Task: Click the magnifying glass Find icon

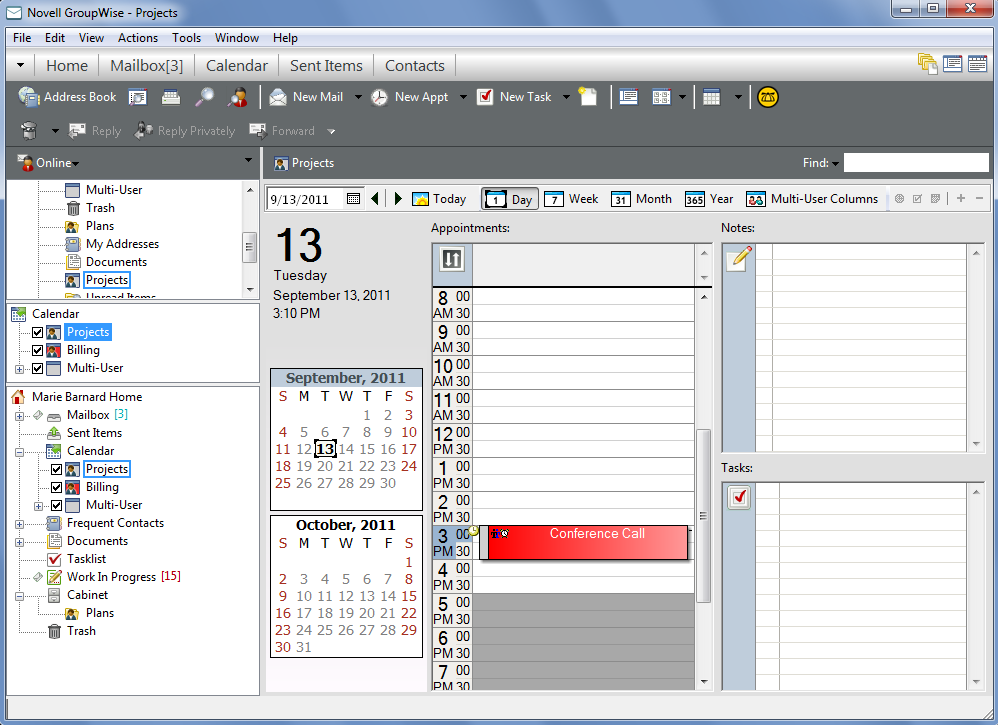Action: pyautogui.click(x=204, y=97)
